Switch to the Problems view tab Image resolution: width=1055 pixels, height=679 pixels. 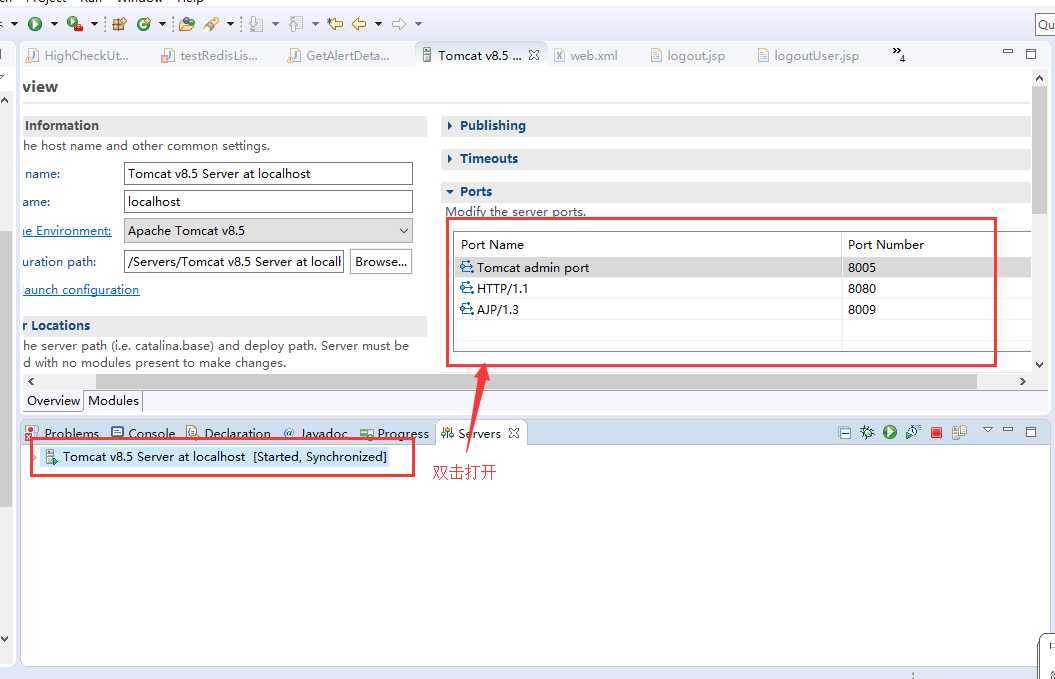tap(62, 433)
